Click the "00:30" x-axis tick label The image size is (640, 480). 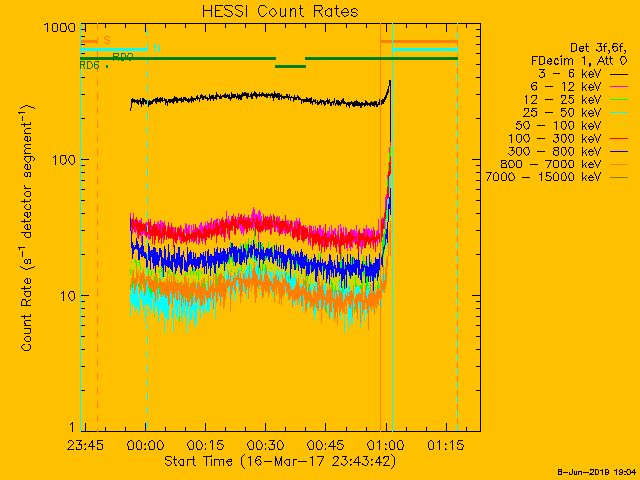click(x=265, y=445)
